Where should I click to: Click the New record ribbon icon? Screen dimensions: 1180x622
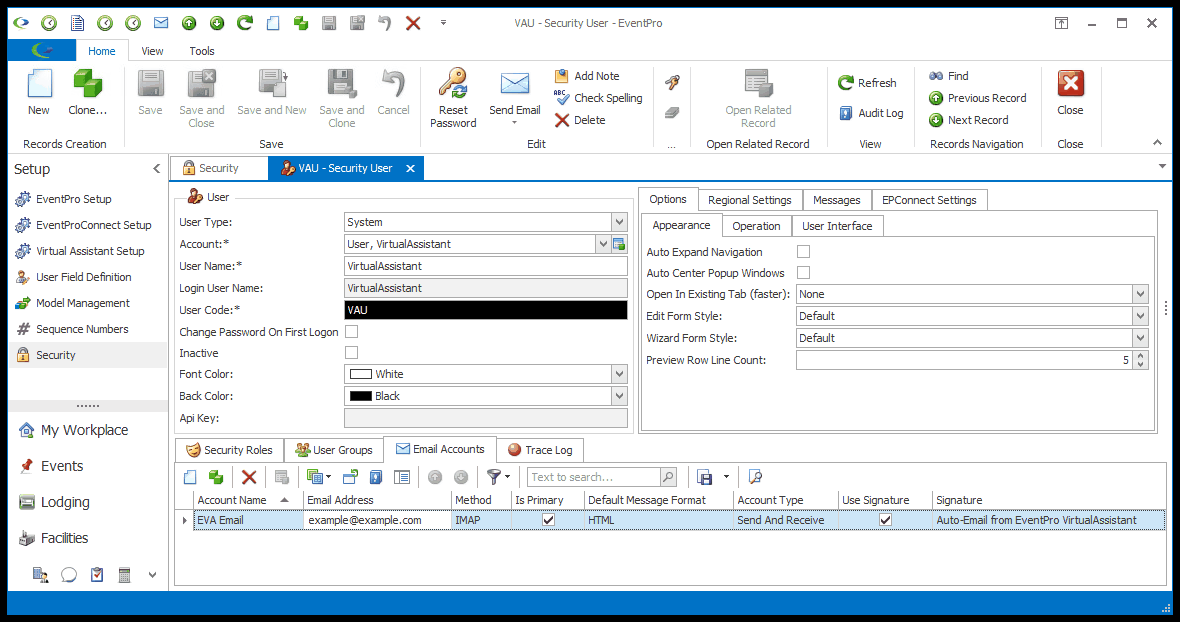(39, 83)
